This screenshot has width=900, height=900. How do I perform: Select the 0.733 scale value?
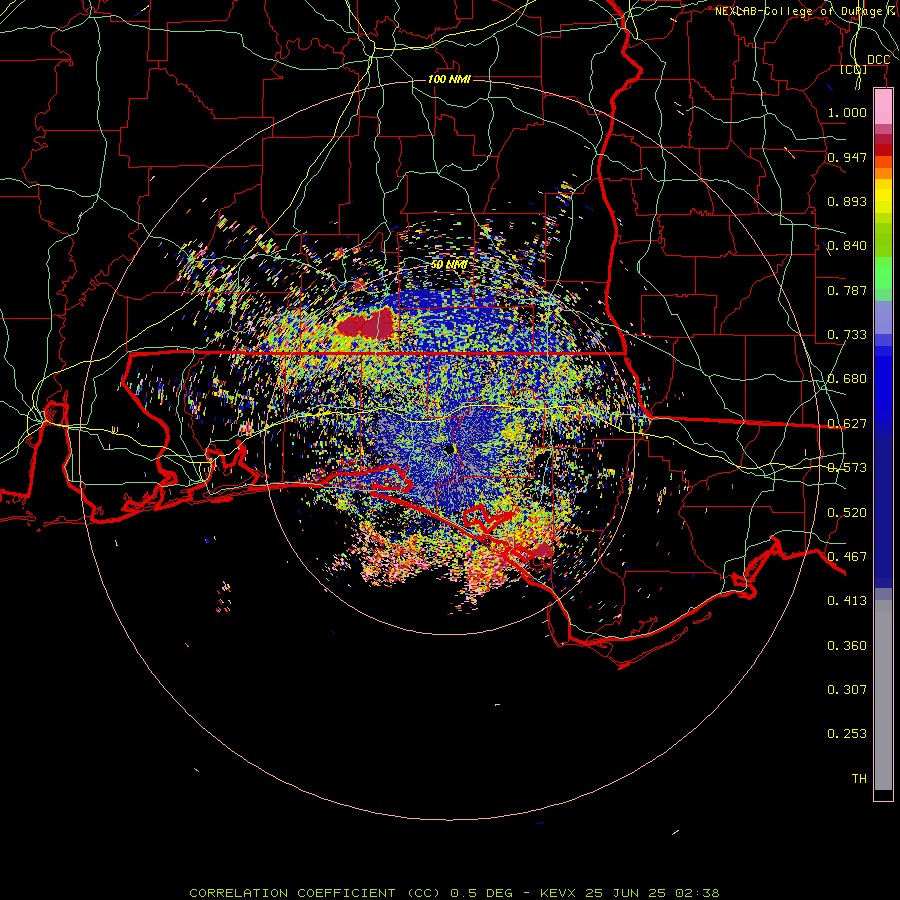pos(847,335)
